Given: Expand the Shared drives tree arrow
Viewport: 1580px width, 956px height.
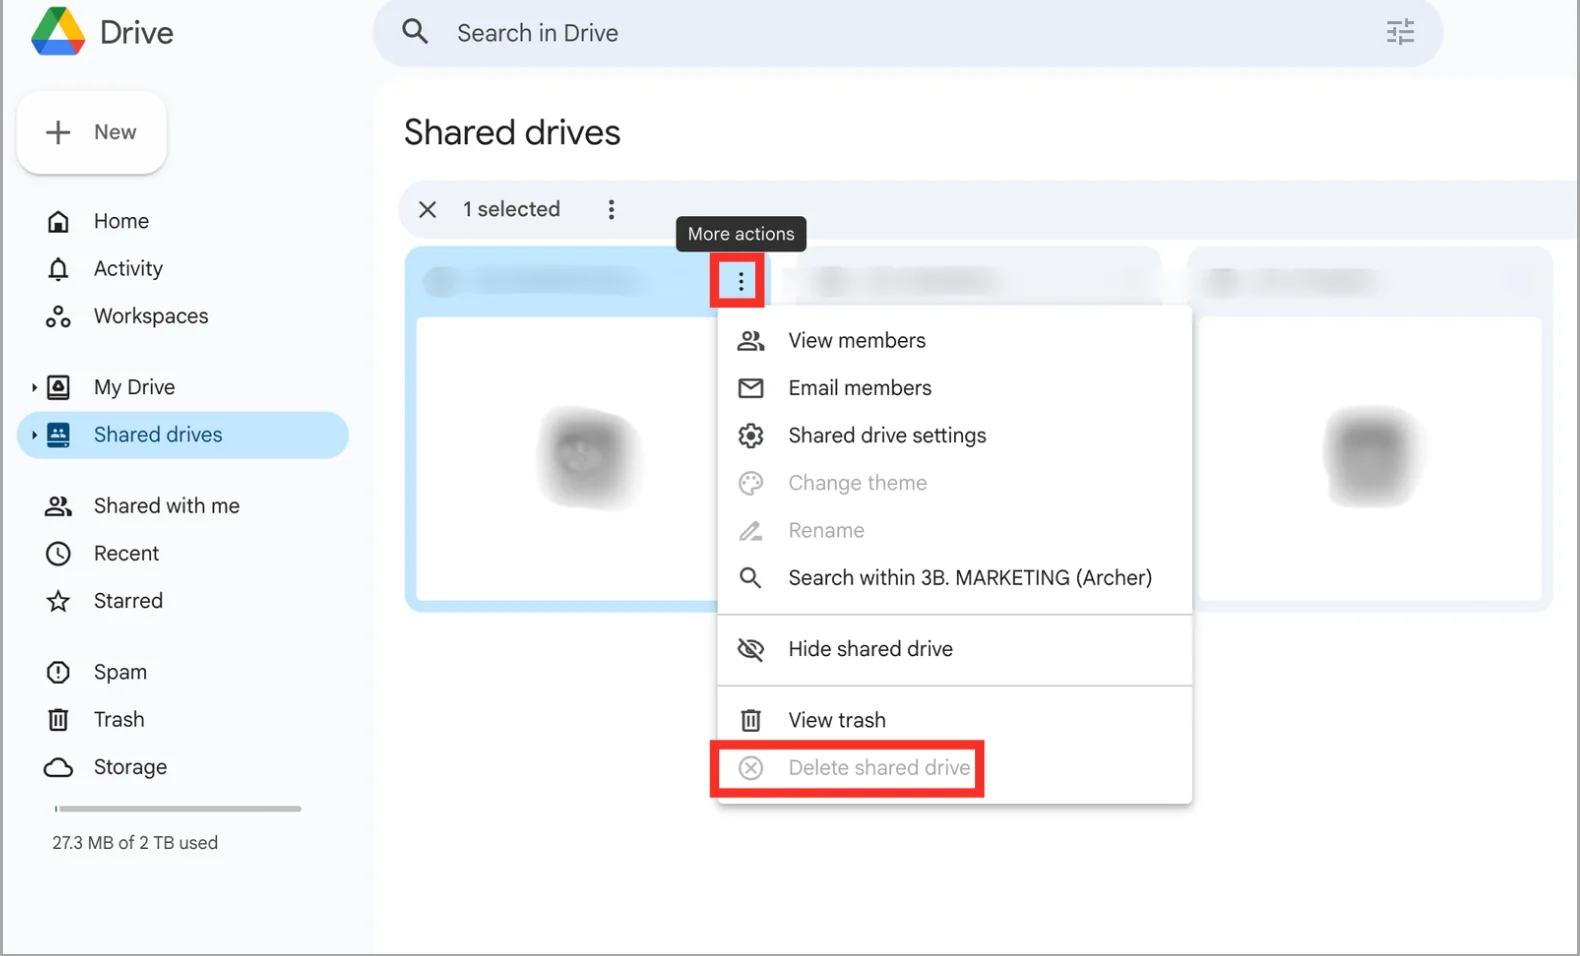Looking at the screenshot, I should pyautogui.click(x=34, y=435).
